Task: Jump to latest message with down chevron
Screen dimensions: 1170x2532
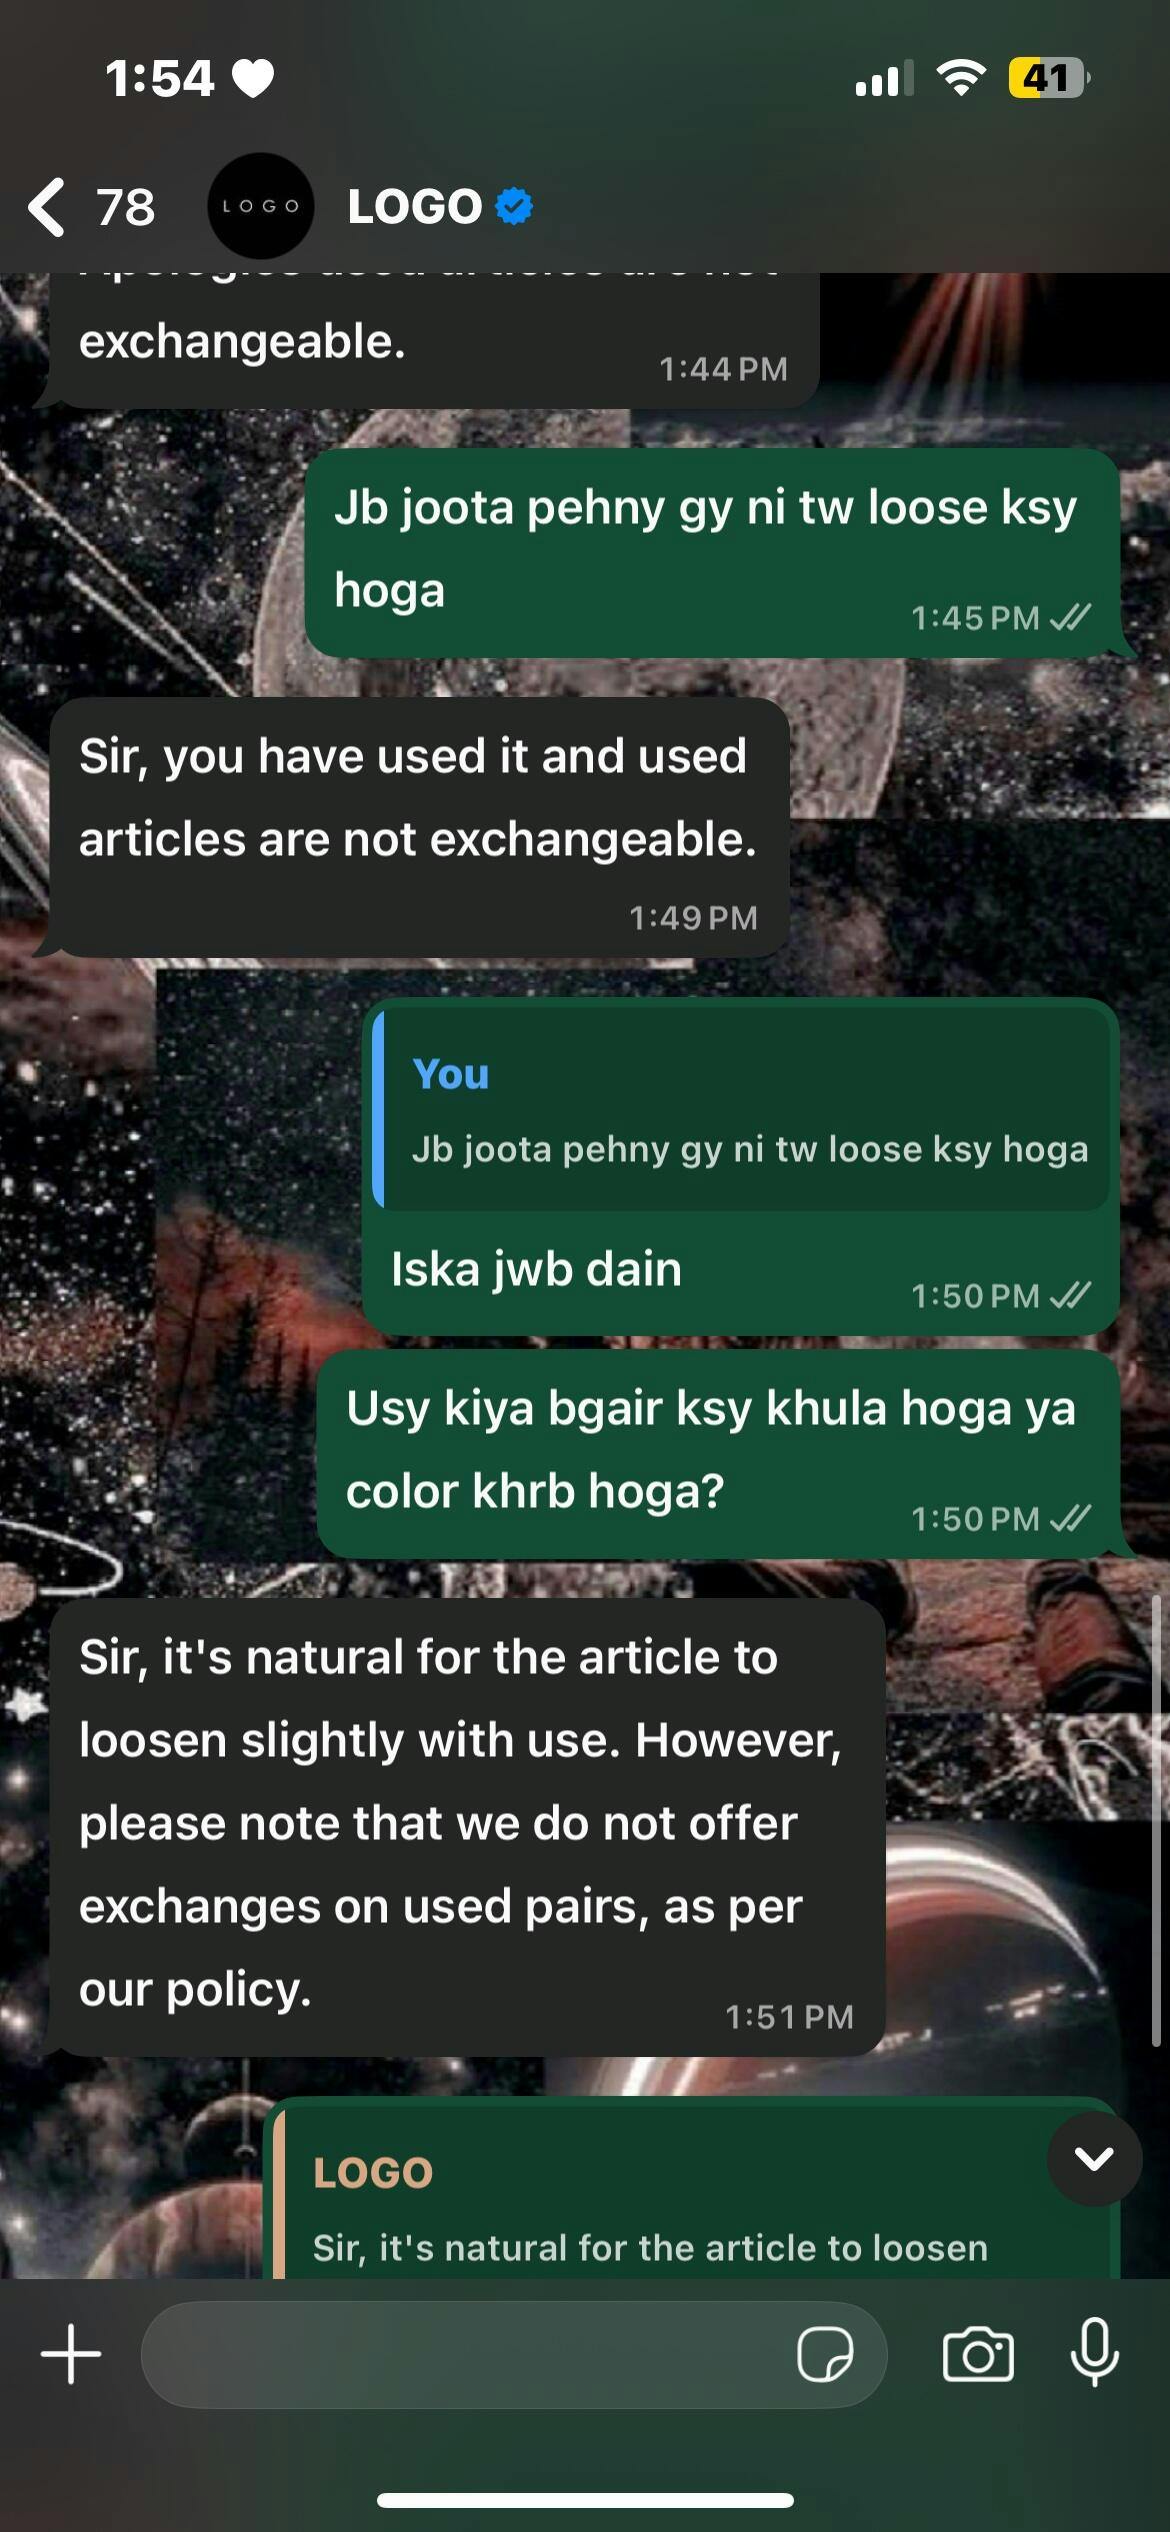Action: (x=1095, y=2158)
